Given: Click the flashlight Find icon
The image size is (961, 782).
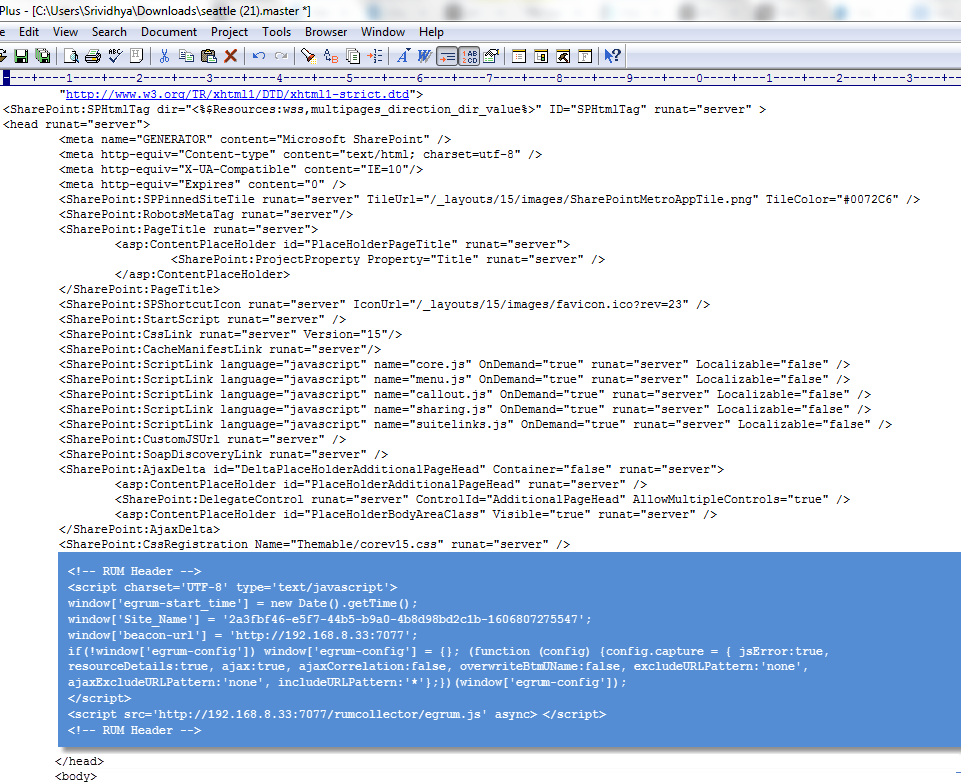Looking at the screenshot, I should (308, 56).
